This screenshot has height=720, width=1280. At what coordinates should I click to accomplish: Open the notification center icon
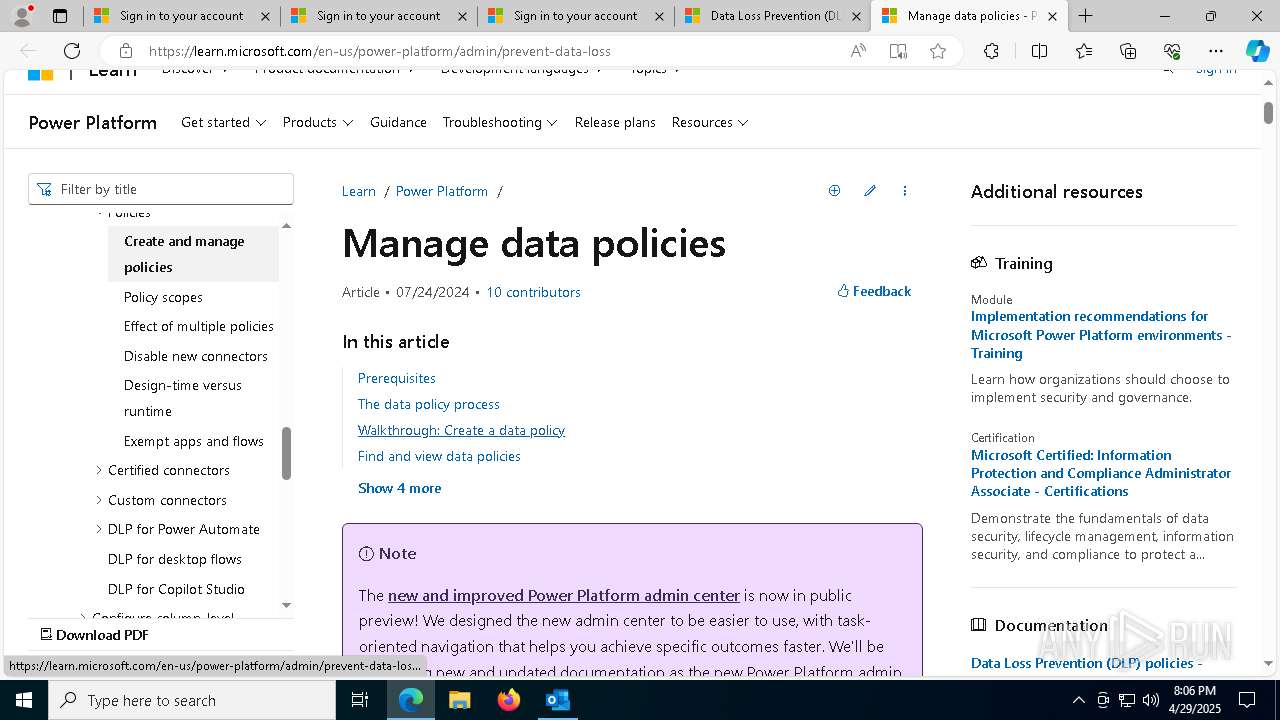(x=1247, y=700)
